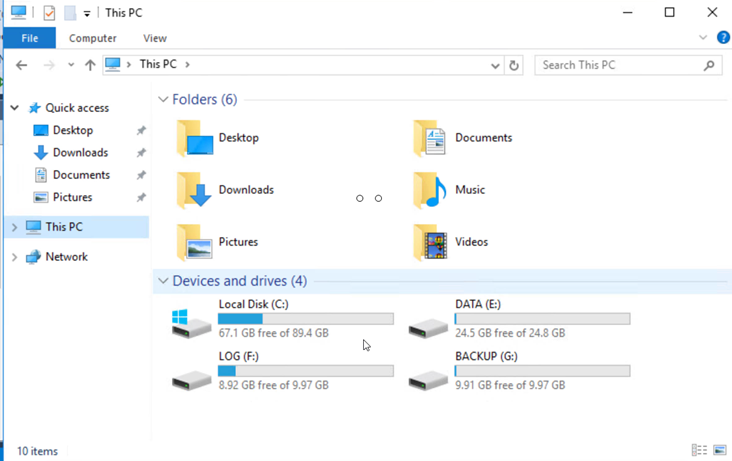The image size is (732, 461).
Task: Click the "9.91 GB free of 9.97 GB" text
Action: click(510, 385)
